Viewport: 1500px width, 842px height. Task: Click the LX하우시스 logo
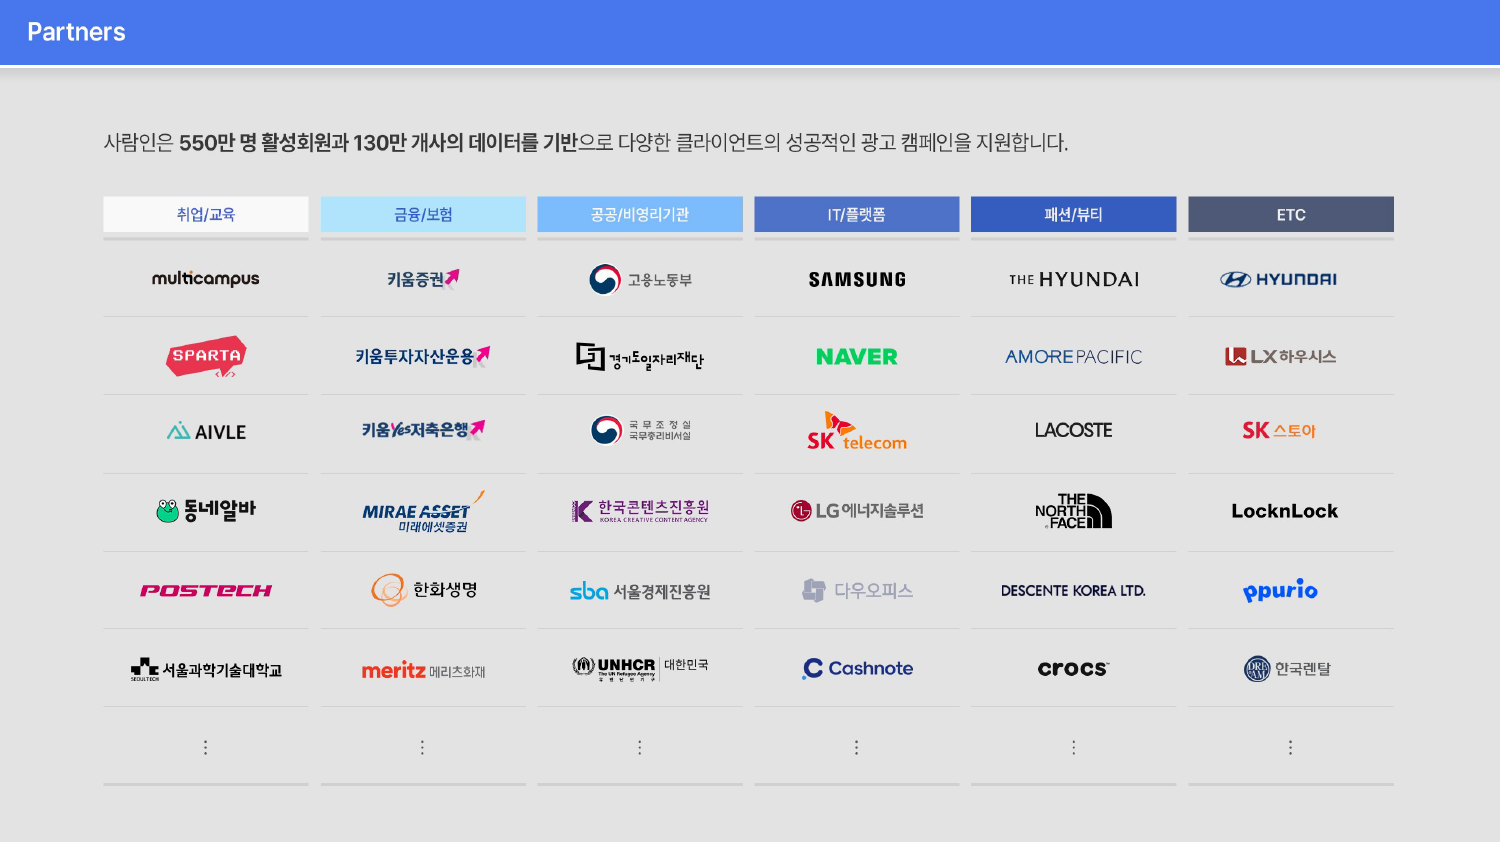[1281, 356]
